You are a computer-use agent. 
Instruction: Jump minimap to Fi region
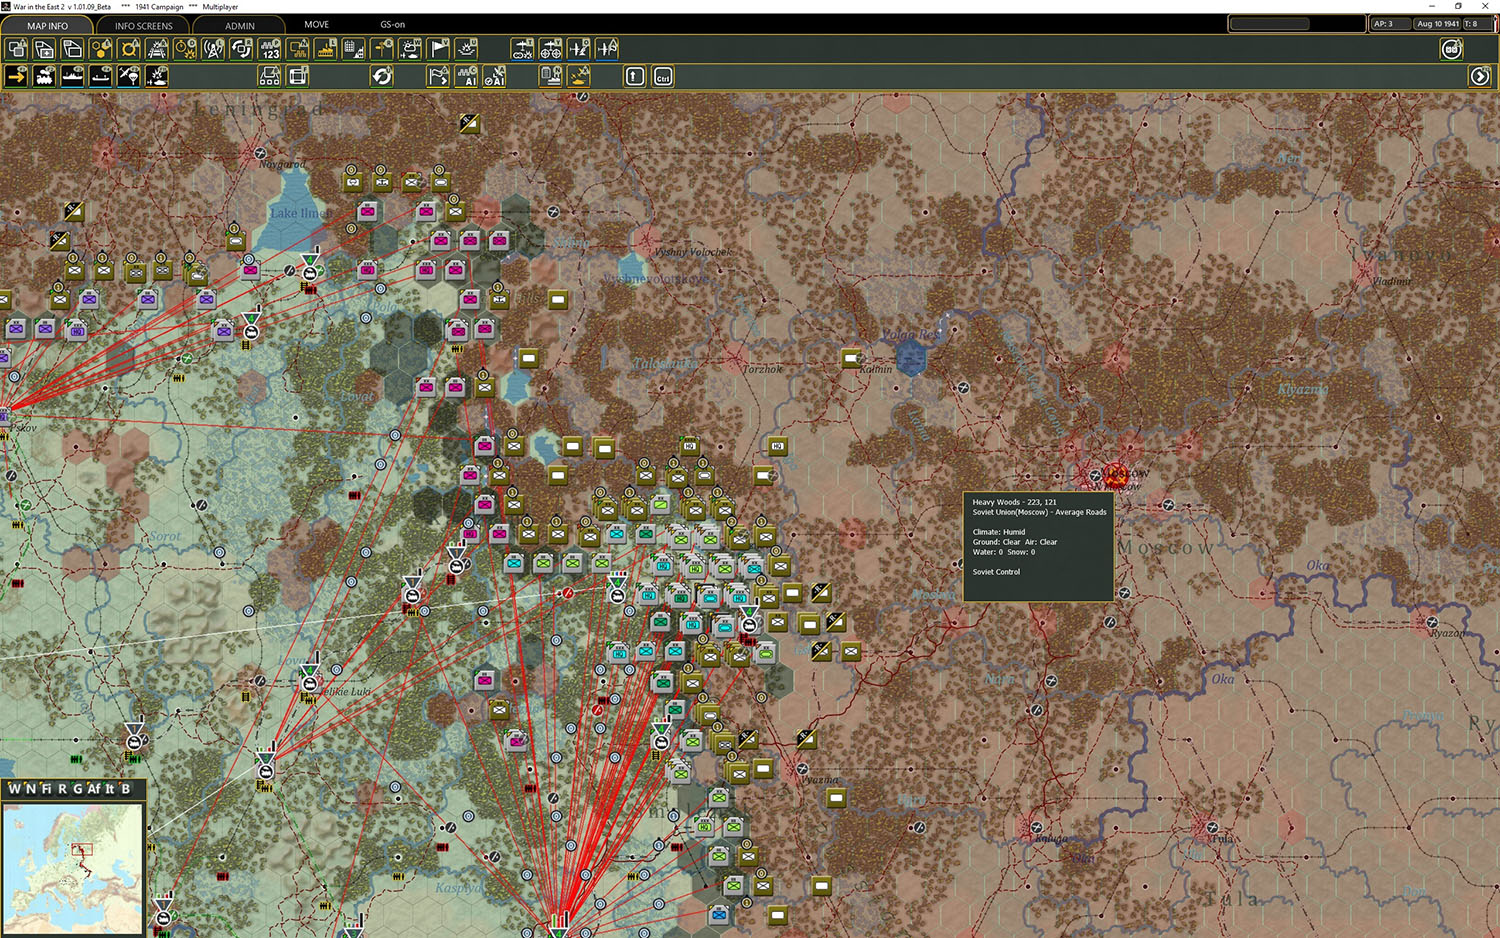click(x=46, y=789)
